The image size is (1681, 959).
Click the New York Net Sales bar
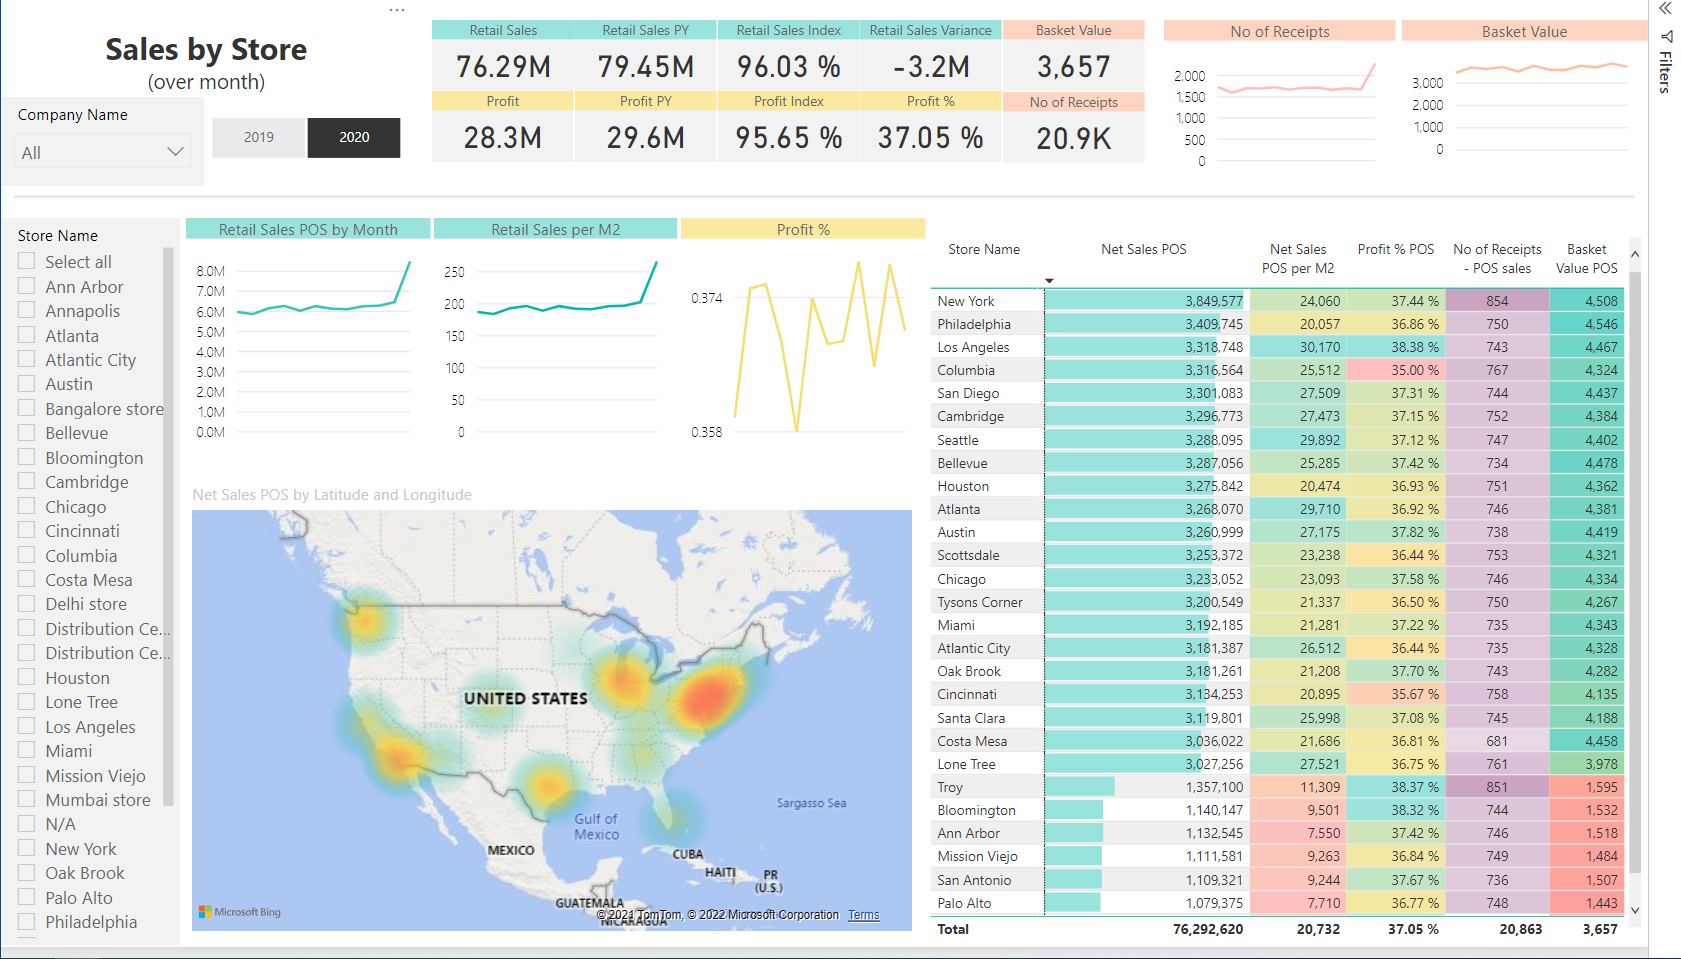click(1146, 301)
